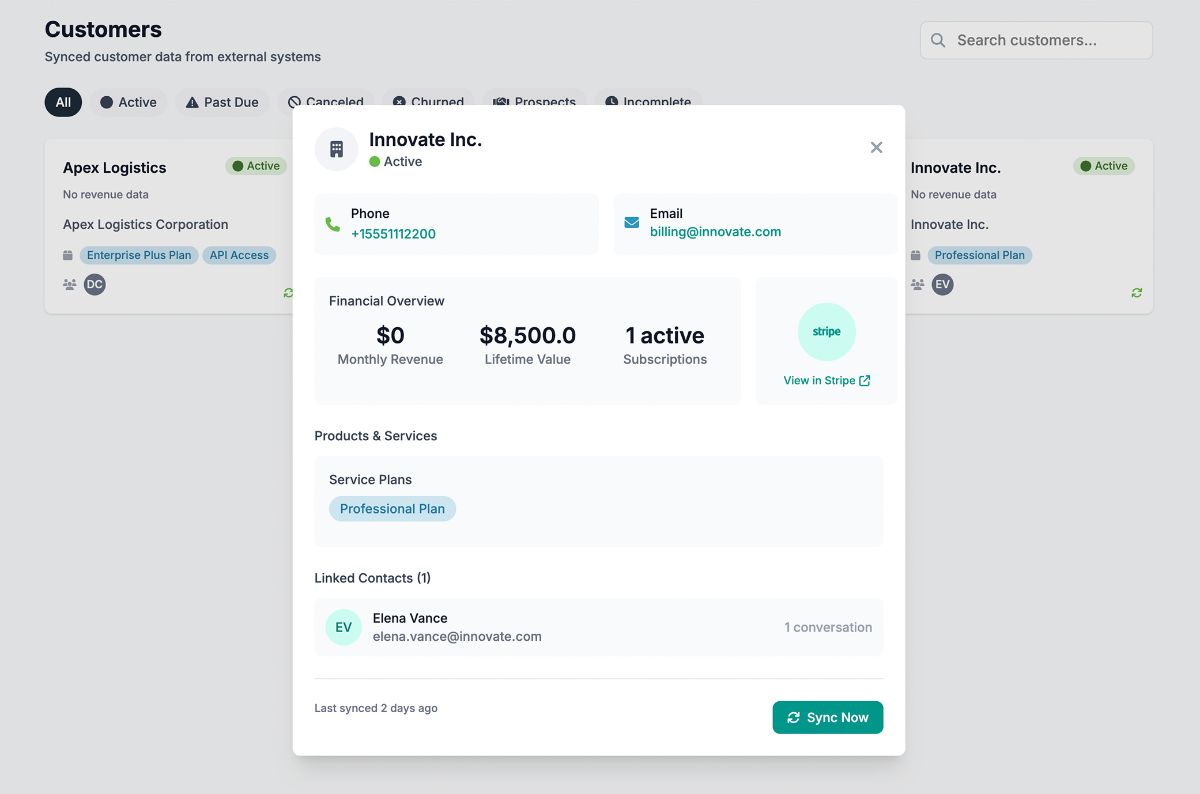Click the Active status under dialog title
Screen dimensions: 1200x794
point(396,161)
